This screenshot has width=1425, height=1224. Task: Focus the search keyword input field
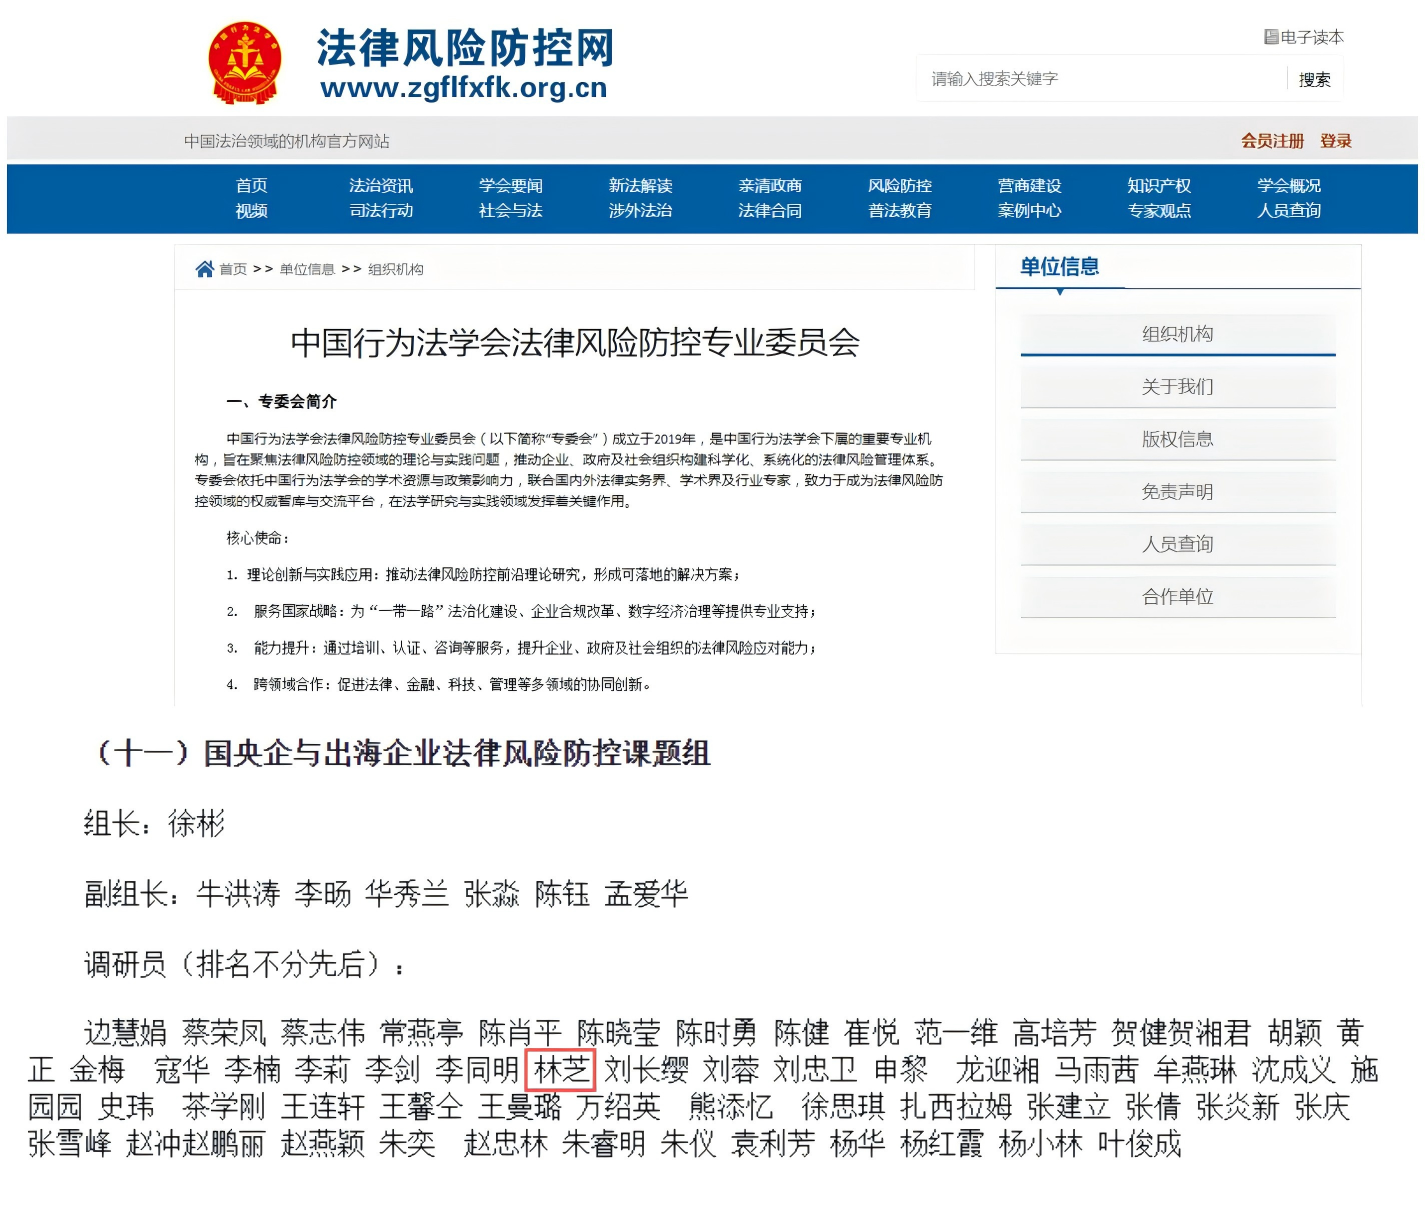coord(1102,79)
